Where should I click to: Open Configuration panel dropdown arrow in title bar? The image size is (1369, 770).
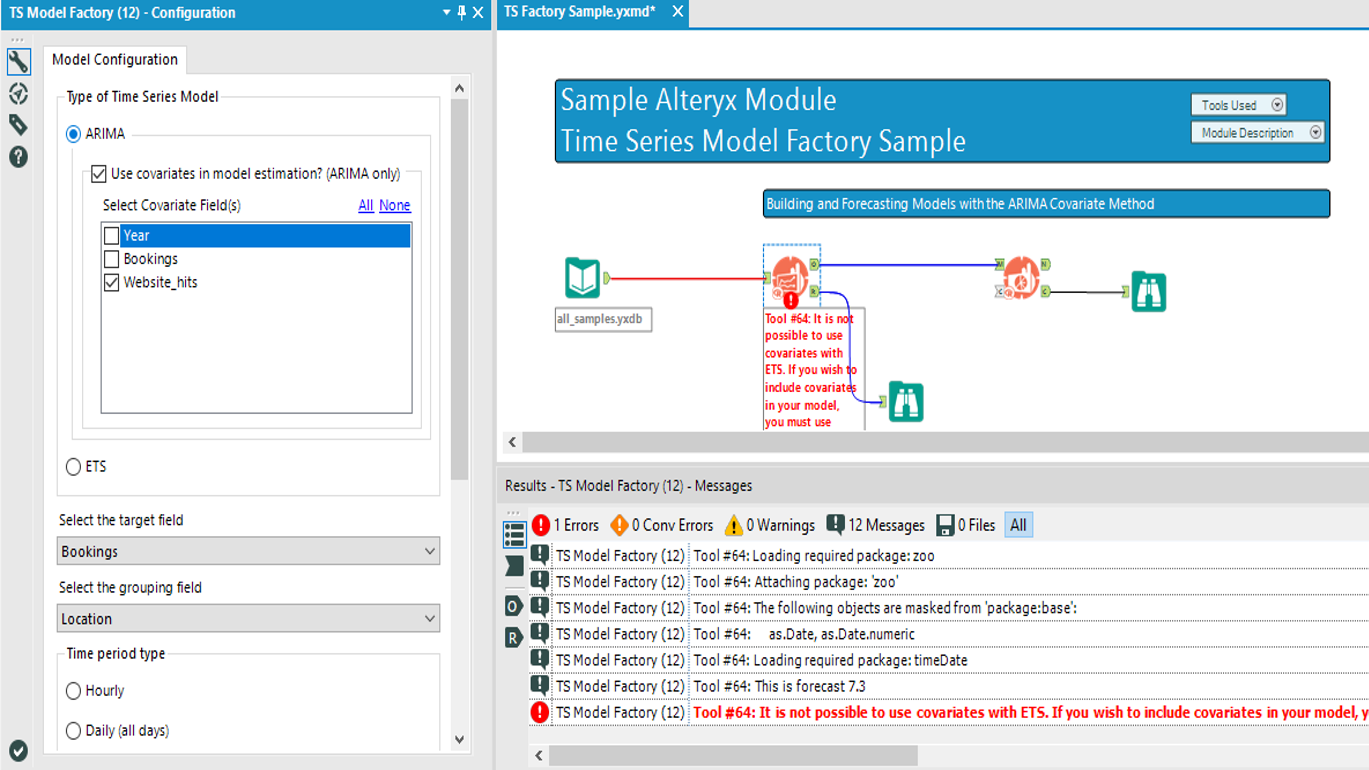pos(446,13)
